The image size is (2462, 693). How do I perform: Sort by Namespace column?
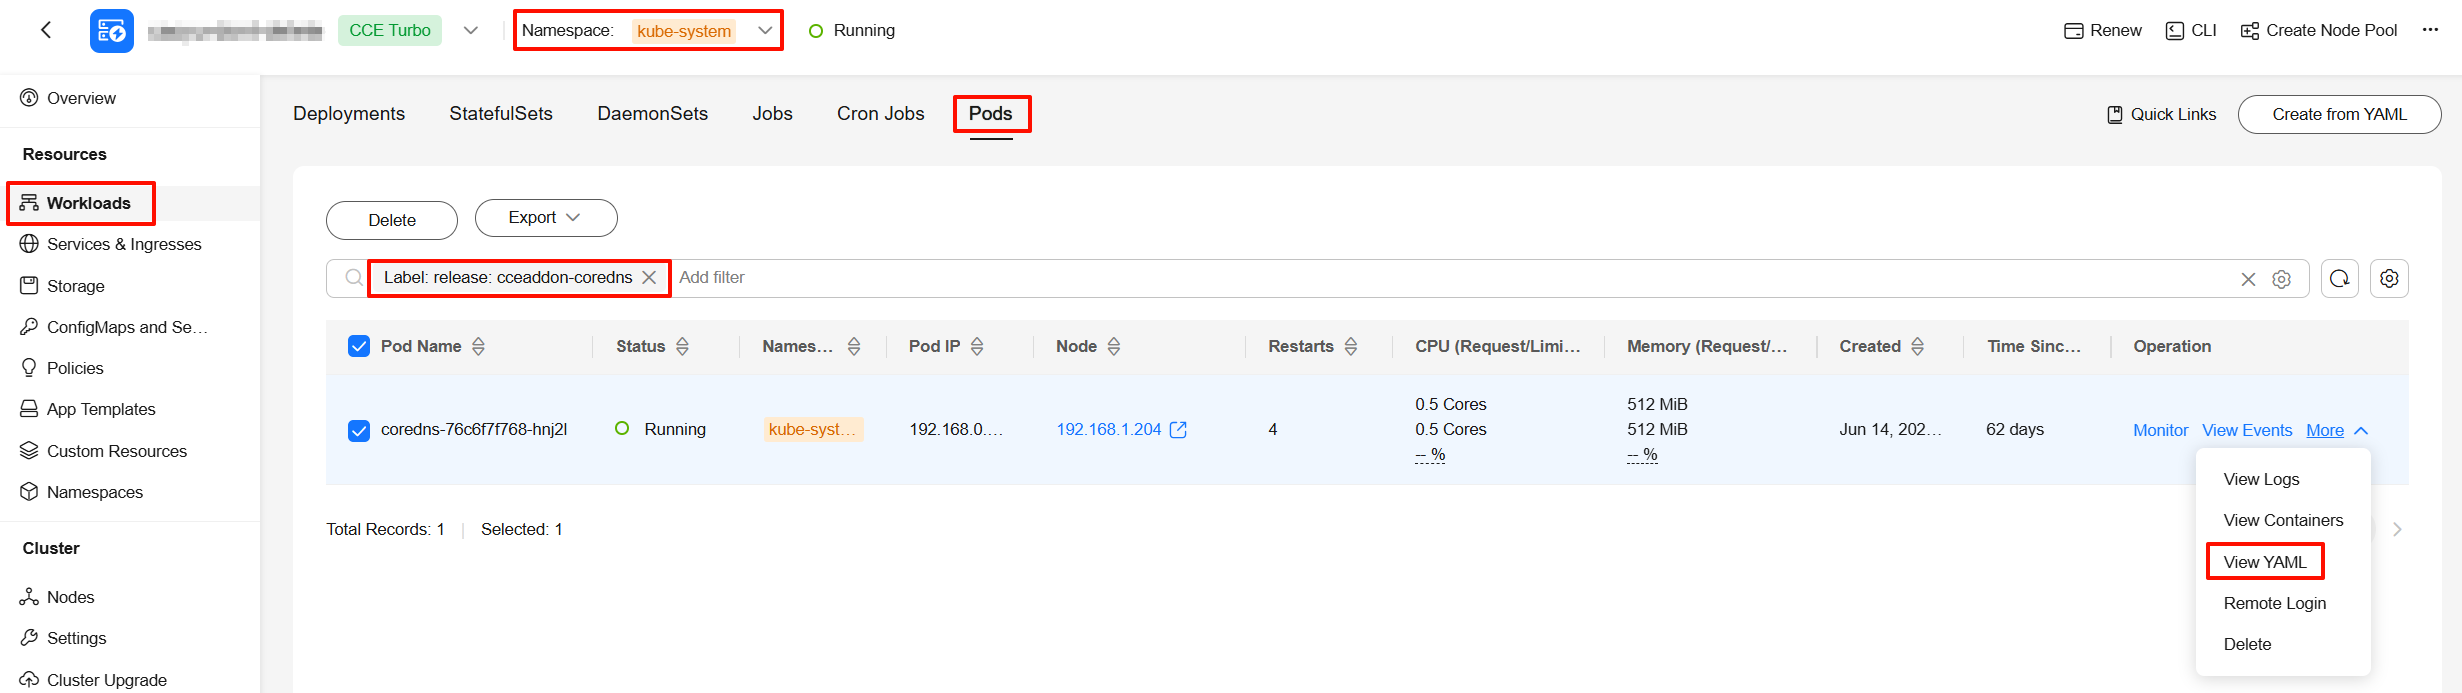point(854,346)
